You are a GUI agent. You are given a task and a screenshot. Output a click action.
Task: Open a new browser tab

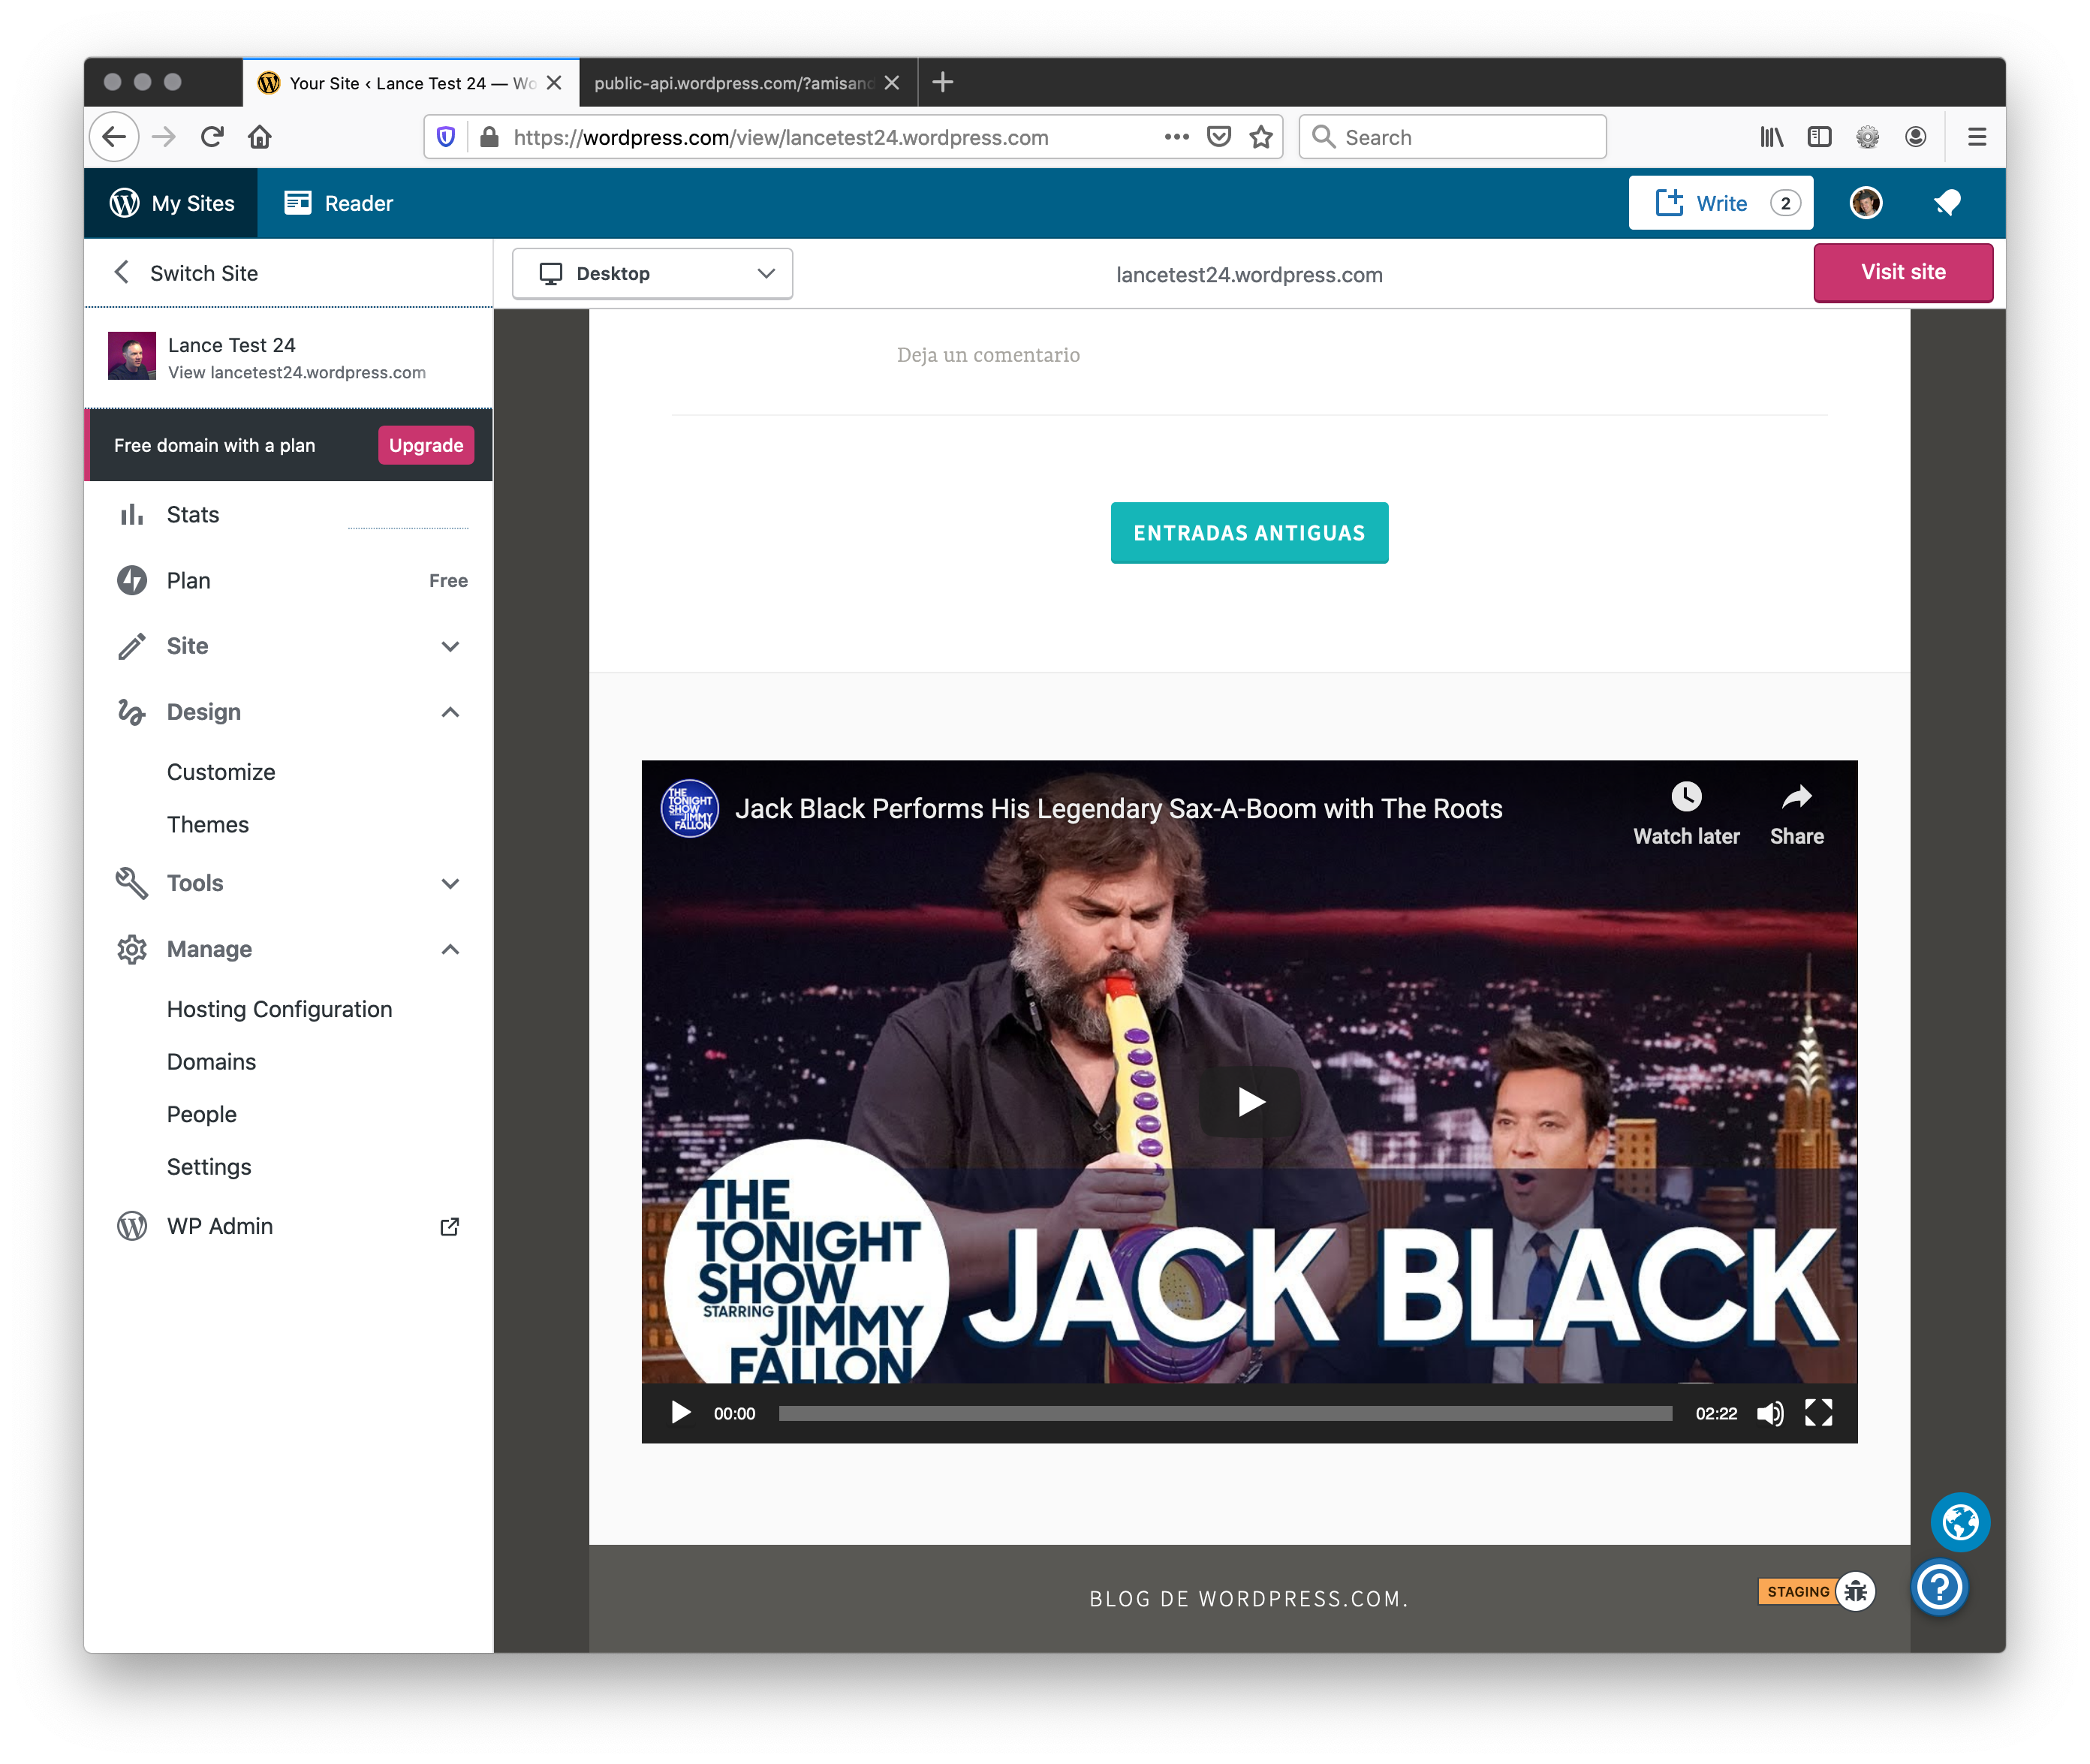(x=942, y=82)
